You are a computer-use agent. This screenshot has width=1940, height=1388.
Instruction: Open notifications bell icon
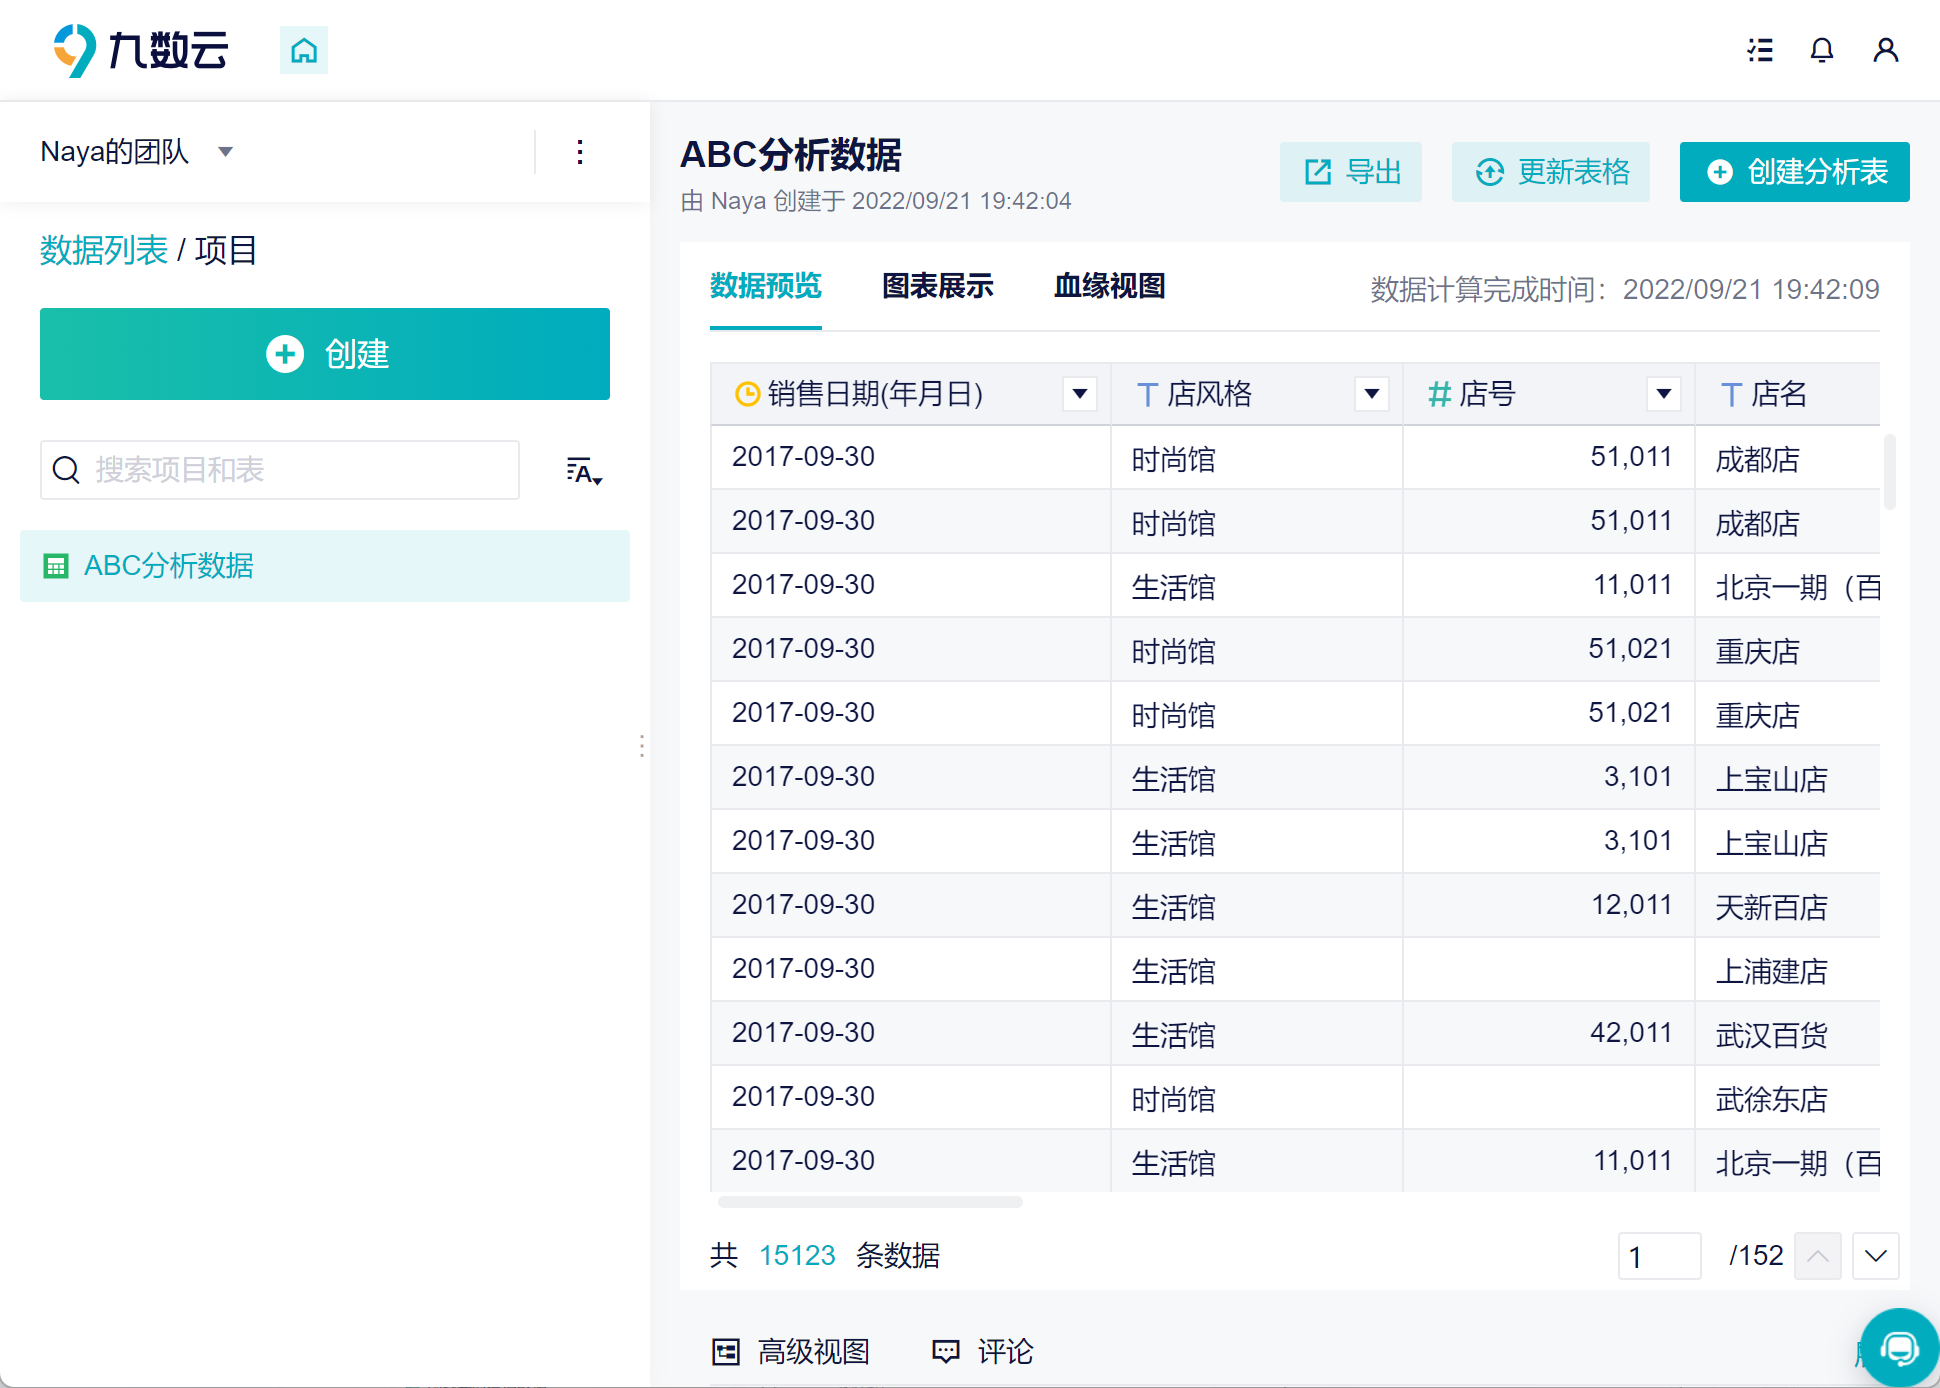pyautogui.click(x=1822, y=50)
